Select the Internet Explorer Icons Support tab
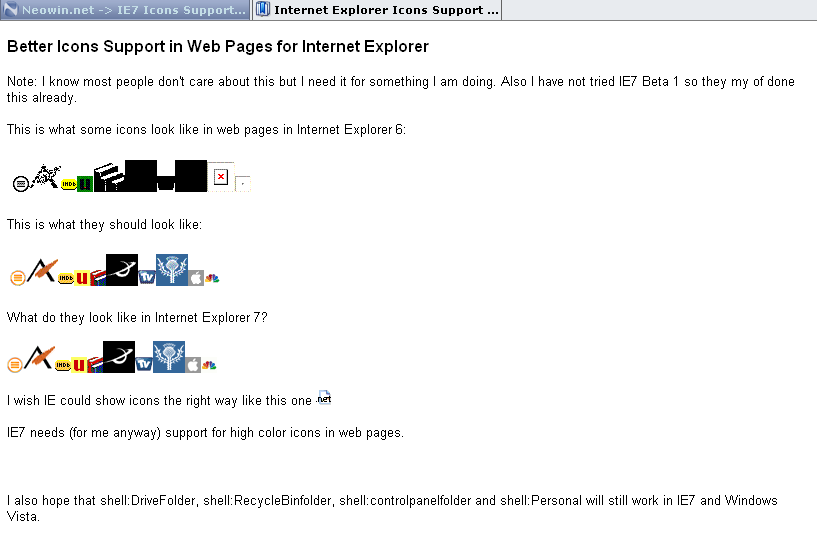The image size is (817, 550). coord(377,10)
